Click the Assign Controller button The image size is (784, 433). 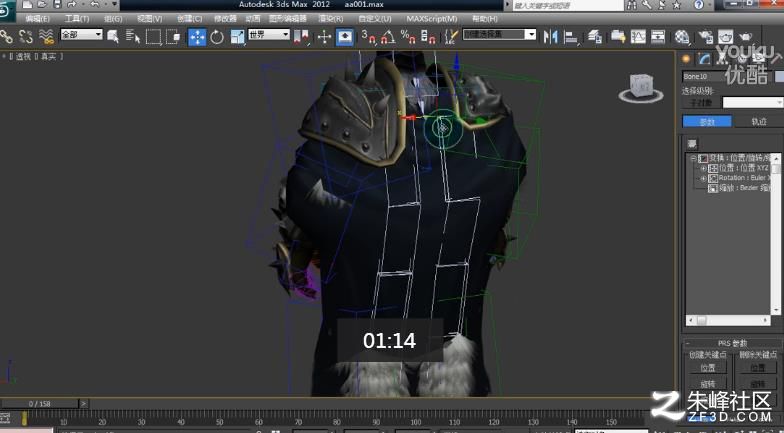tap(692, 144)
